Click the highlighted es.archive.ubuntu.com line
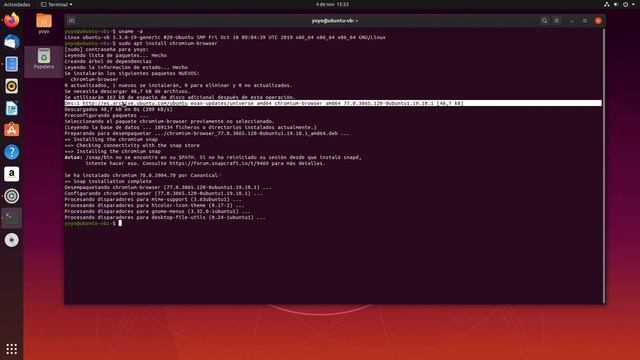 click(333, 103)
